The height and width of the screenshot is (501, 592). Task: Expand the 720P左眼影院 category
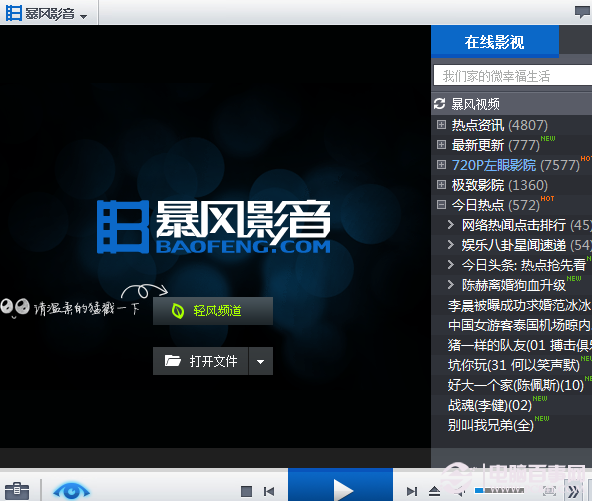coord(441,164)
